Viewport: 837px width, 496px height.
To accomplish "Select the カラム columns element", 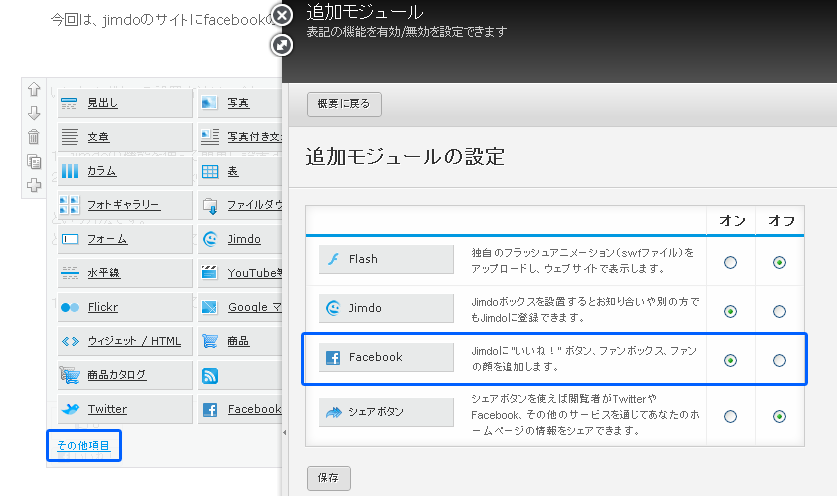I will coord(125,171).
